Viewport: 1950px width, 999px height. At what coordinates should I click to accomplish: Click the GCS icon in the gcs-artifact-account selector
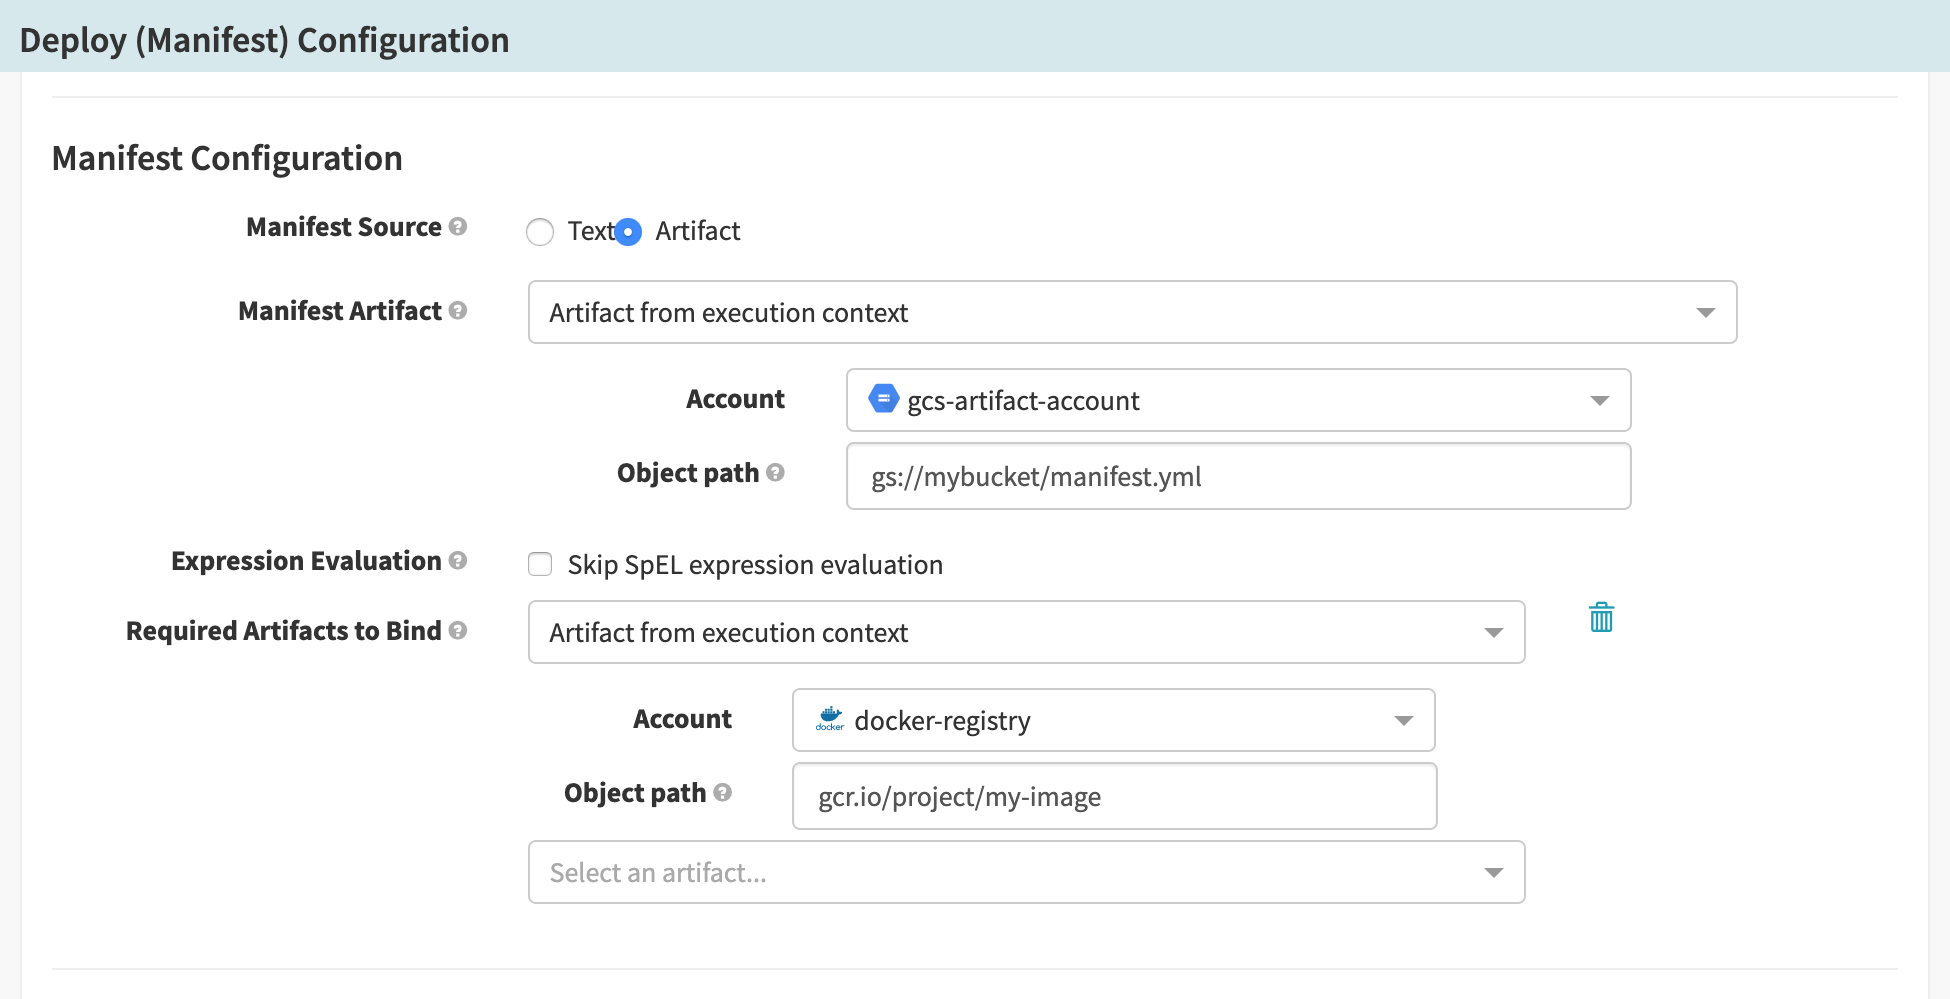(x=883, y=399)
